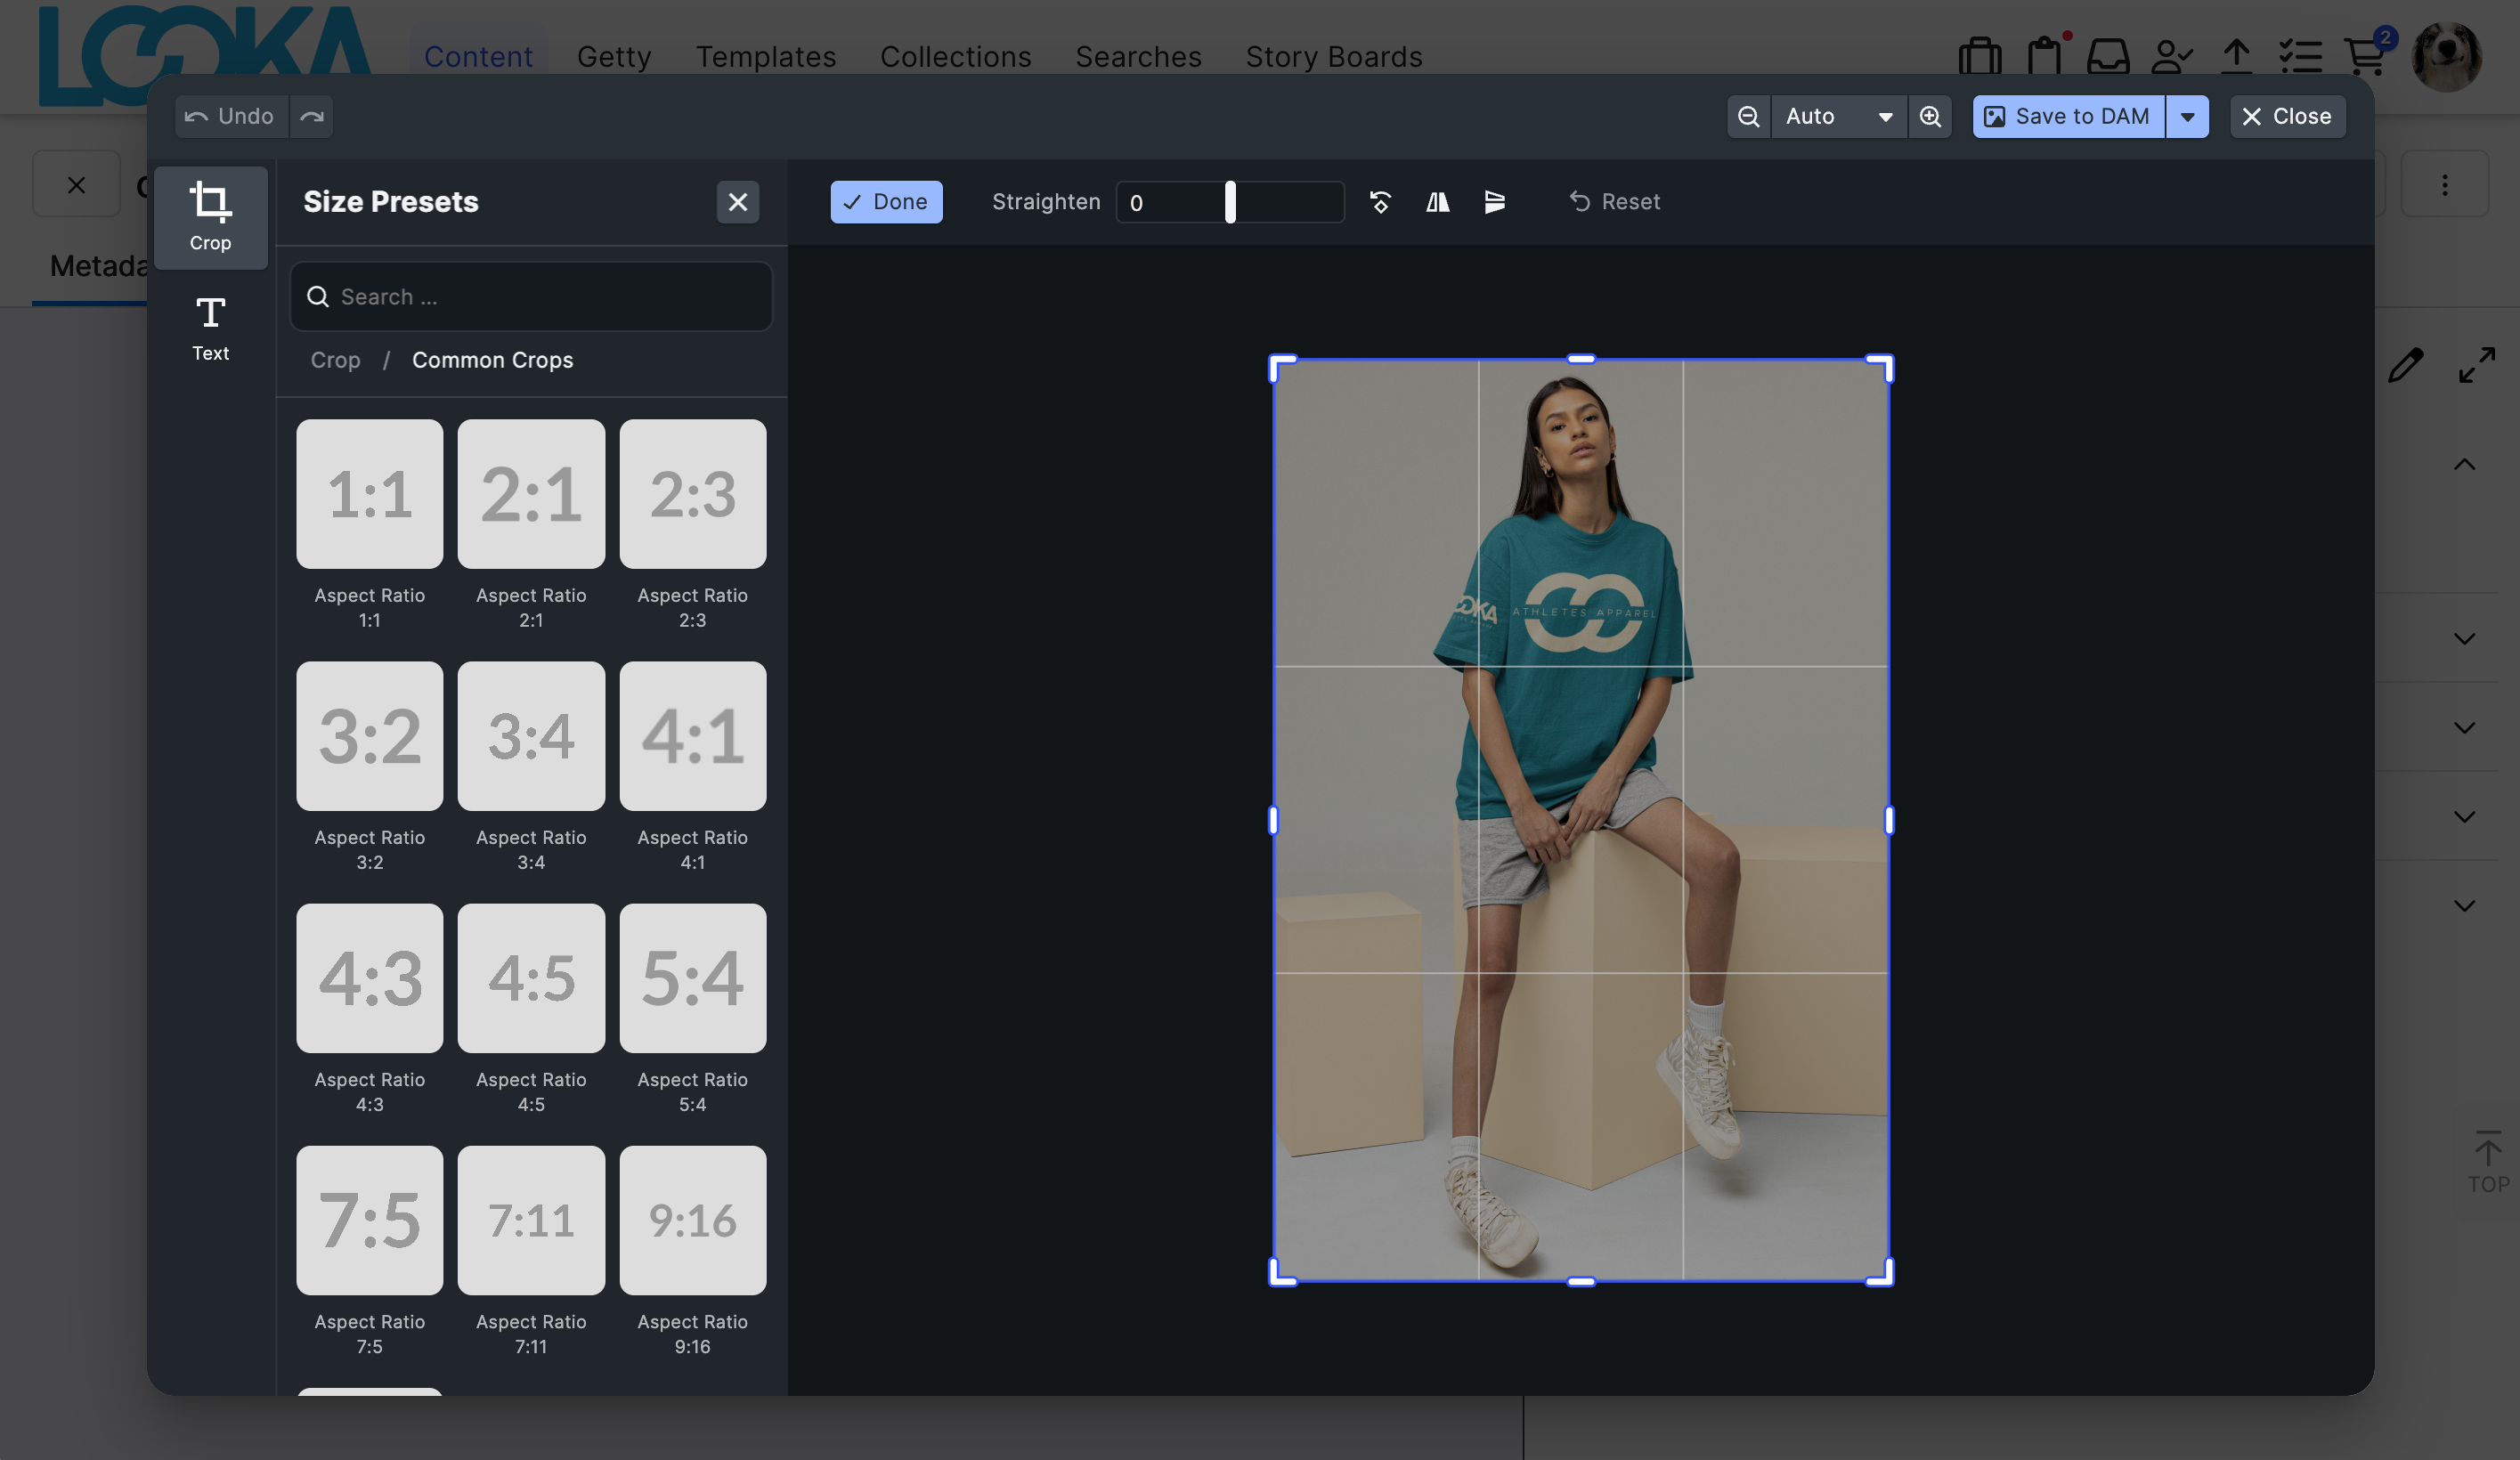Click the redo arrow icon
Viewport: 2520px width, 1460px height.
pyautogui.click(x=312, y=117)
